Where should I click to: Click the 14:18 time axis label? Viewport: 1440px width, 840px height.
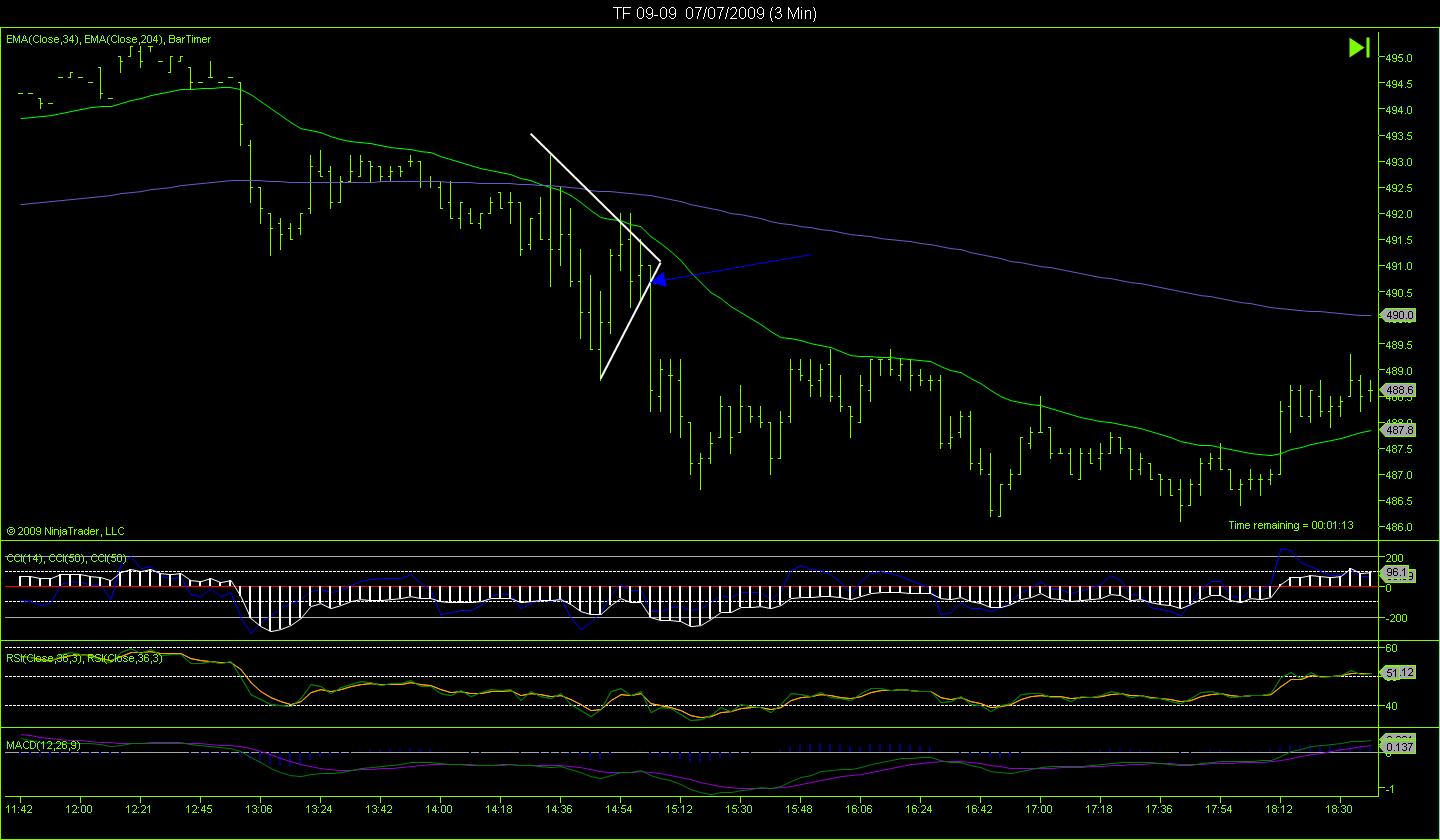499,808
